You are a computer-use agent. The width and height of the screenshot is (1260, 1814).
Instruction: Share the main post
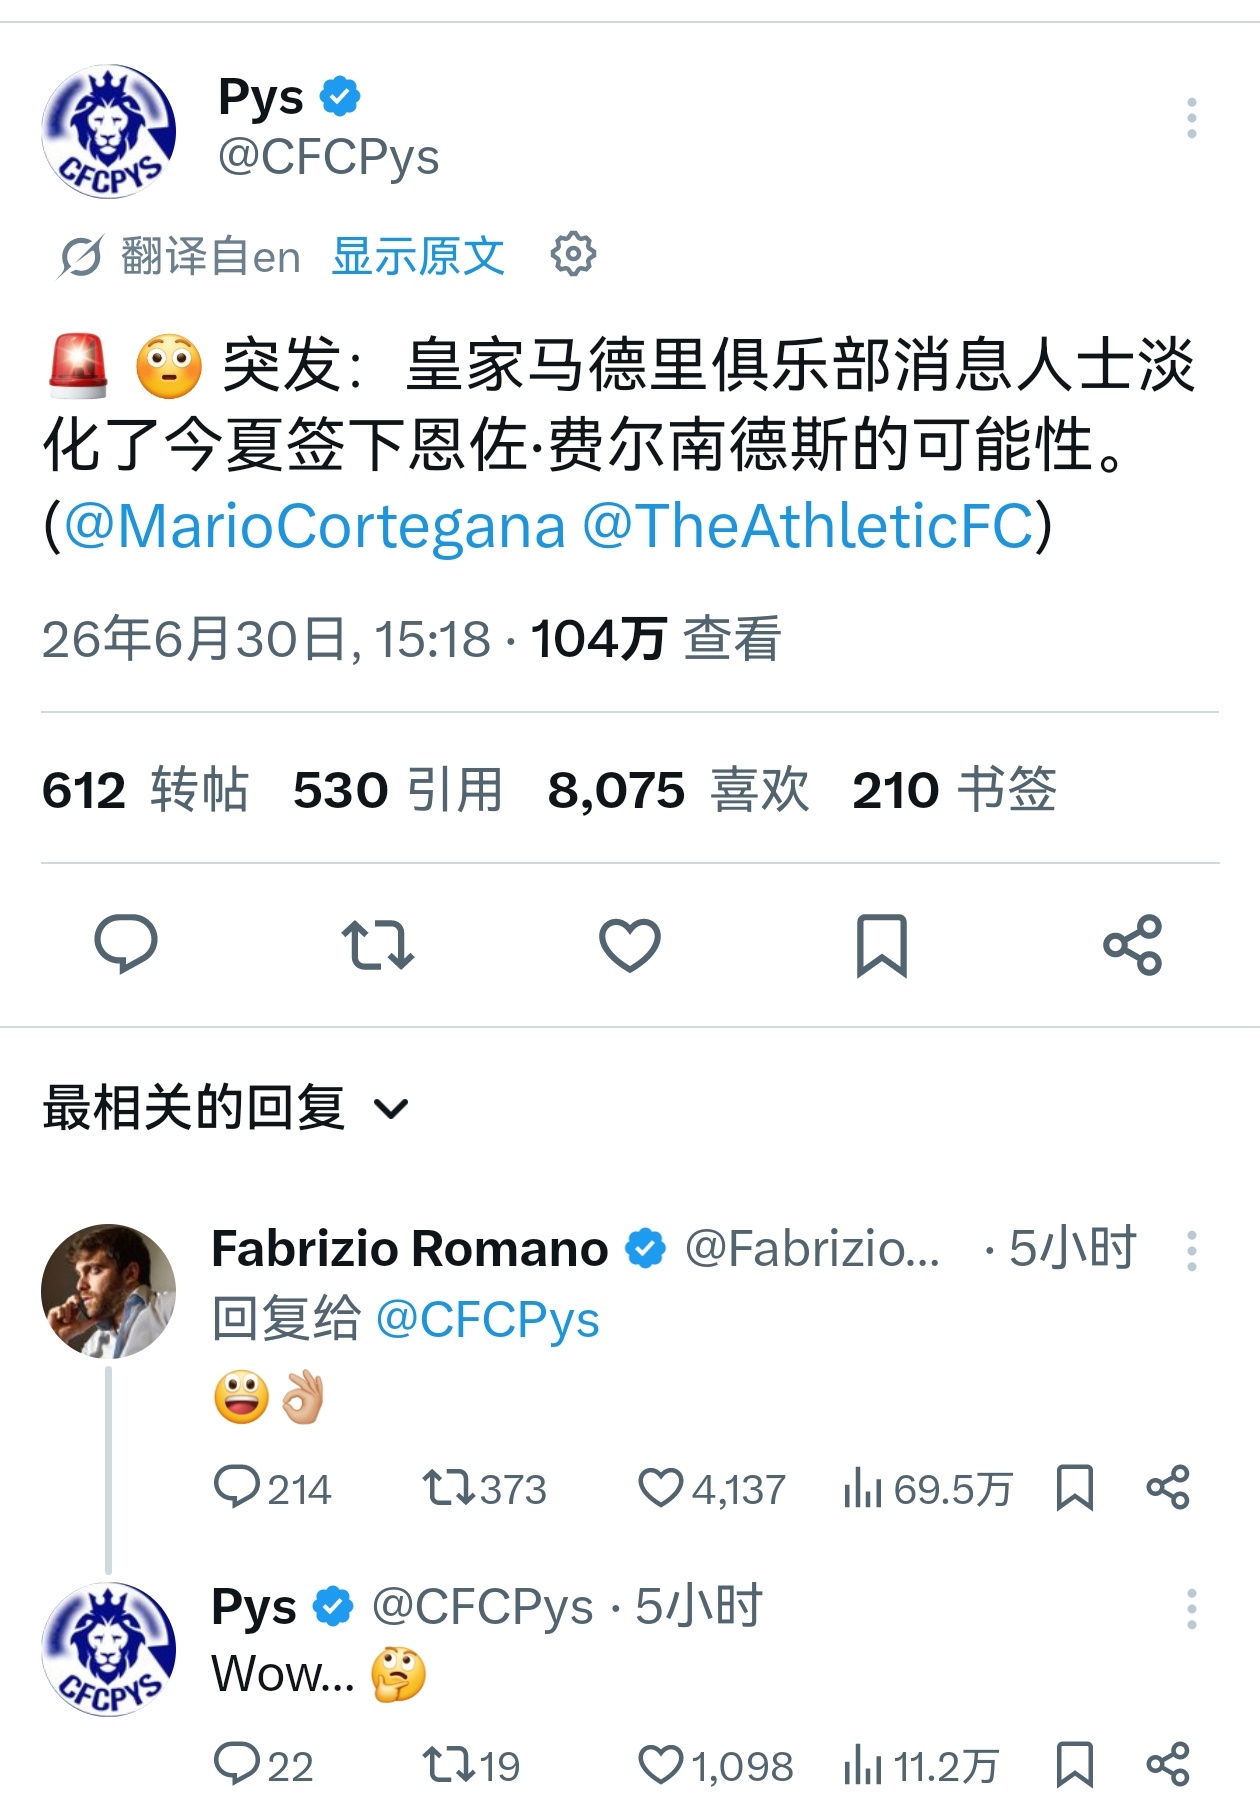1133,945
